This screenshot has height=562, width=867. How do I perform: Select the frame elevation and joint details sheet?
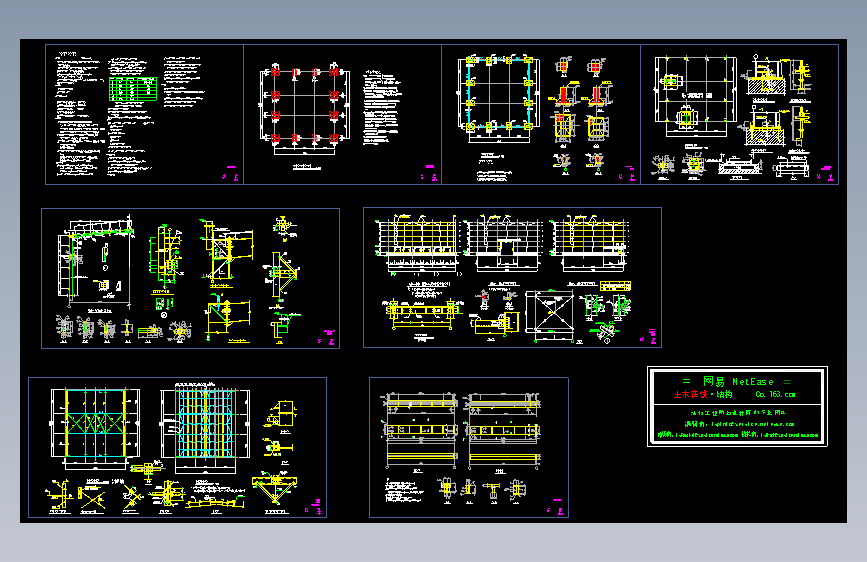tap(190, 278)
